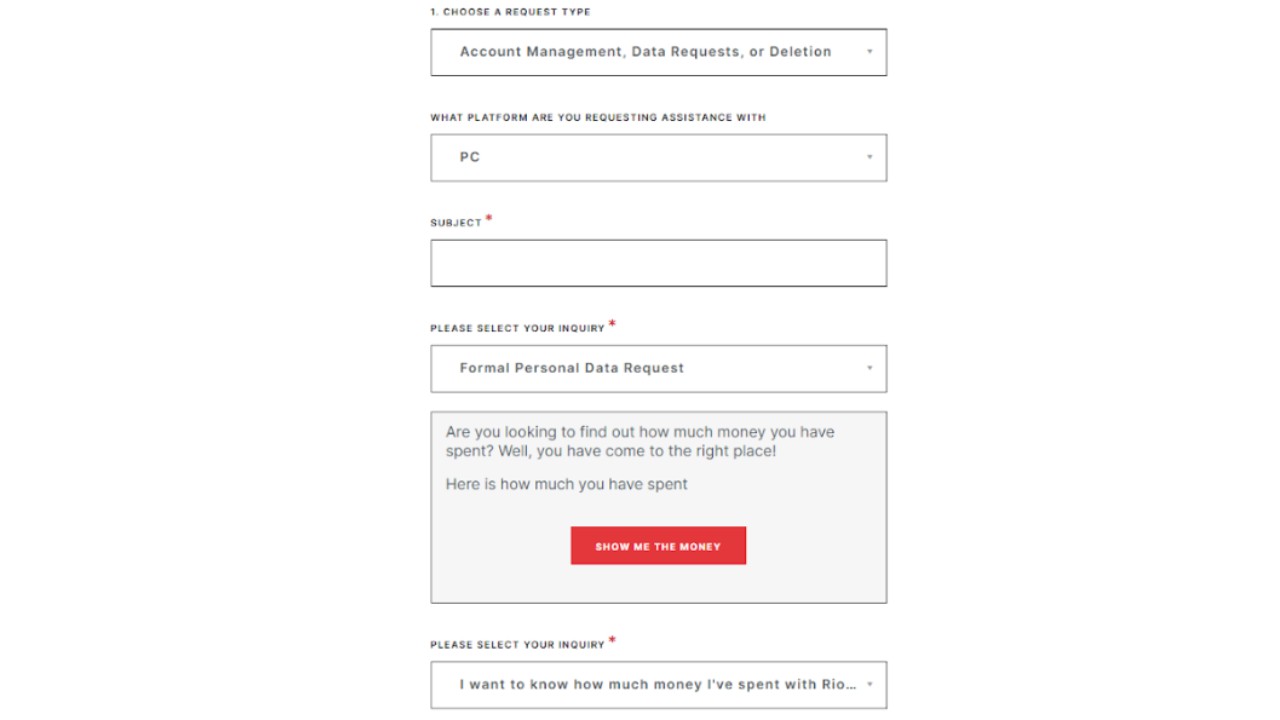Click into the Subject text field
Viewport: 1280px width, 720px height.
[x=658, y=263]
